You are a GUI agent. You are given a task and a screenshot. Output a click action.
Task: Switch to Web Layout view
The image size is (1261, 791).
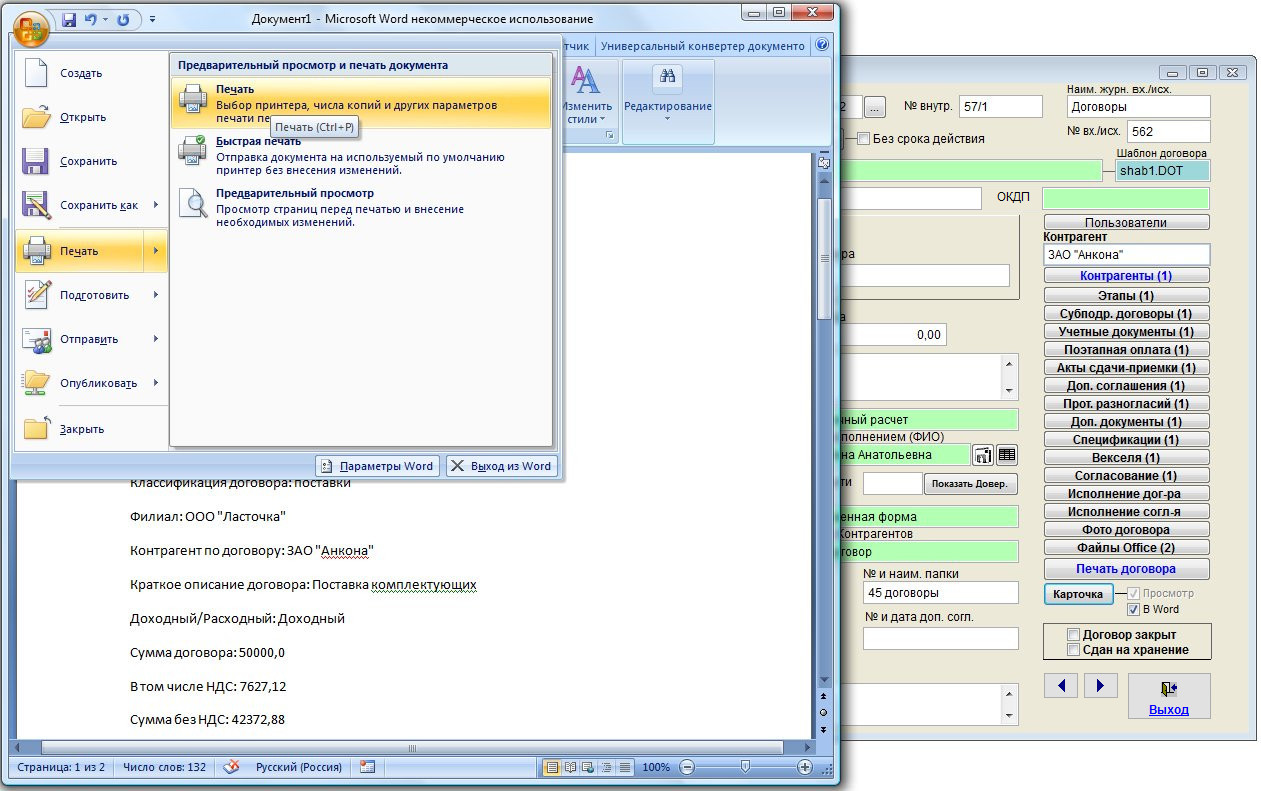point(587,767)
